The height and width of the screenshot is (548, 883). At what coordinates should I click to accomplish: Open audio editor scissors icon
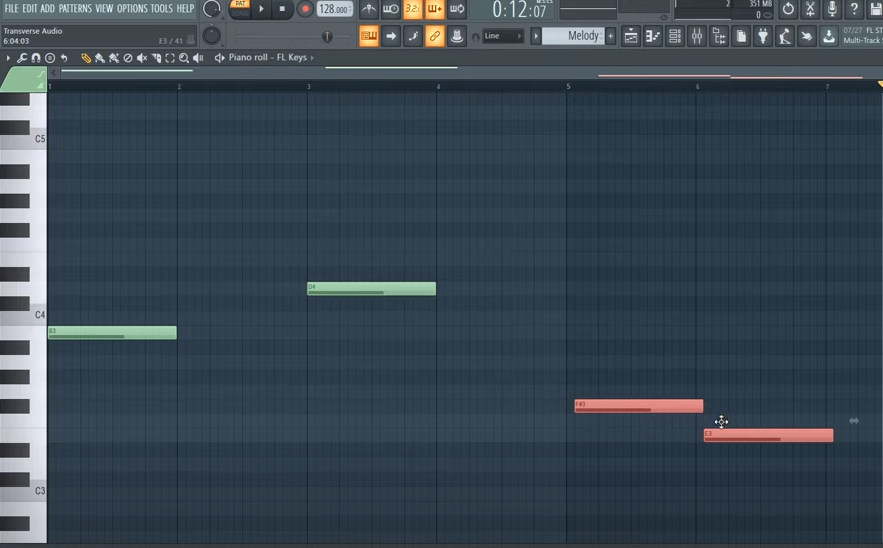pos(810,9)
